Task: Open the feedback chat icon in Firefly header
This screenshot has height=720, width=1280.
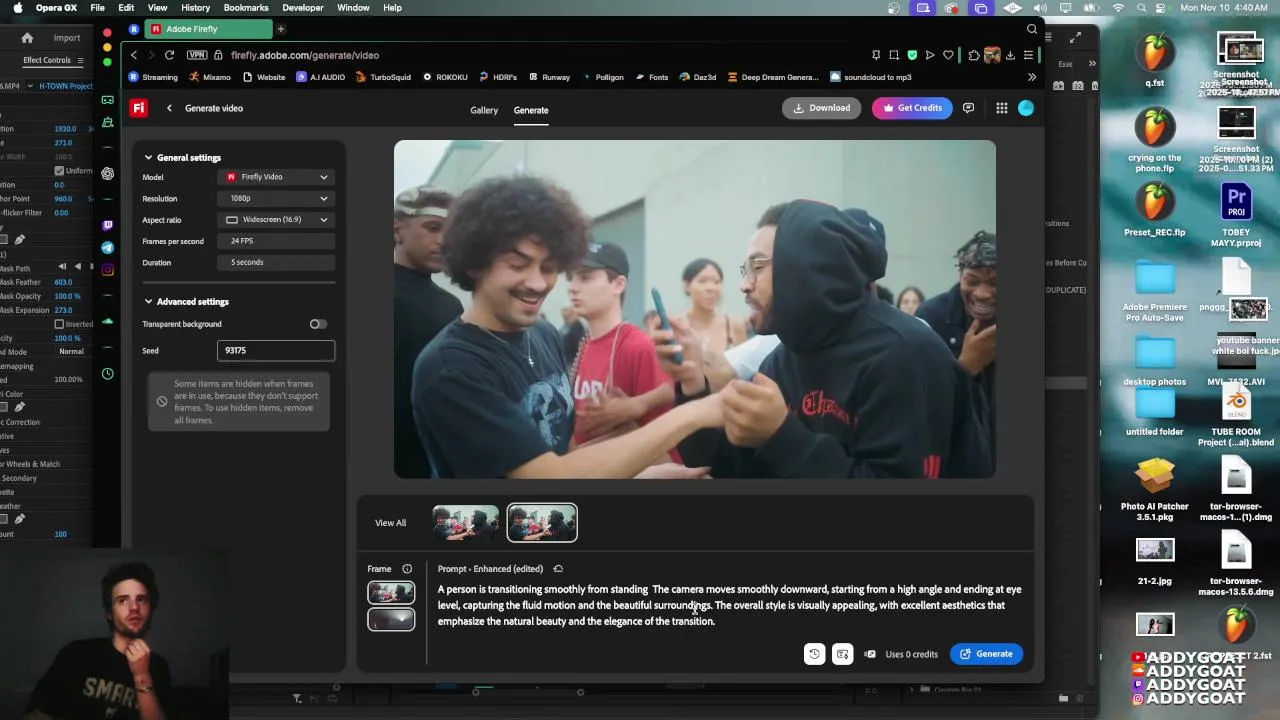Action: pyautogui.click(x=968, y=108)
